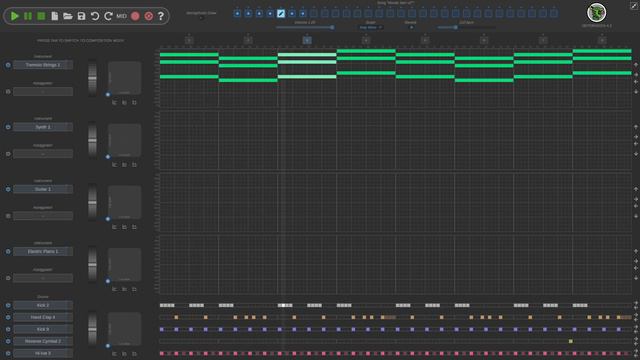Click the rightmost icon beneath Electric Piano 1 pad
This screenshot has width=640, height=360.
pyautogui.click(x=134, y=289)
